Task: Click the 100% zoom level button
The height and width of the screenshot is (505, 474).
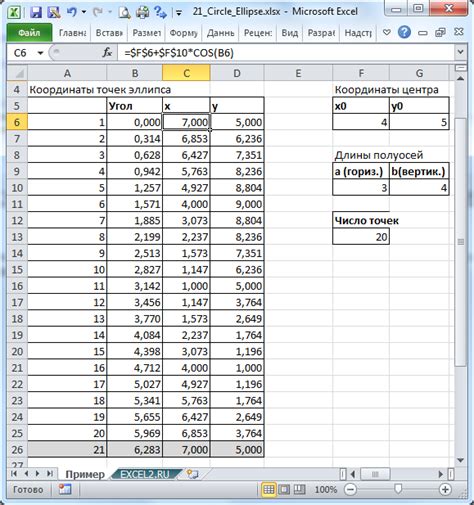Action: coord(326,489)
